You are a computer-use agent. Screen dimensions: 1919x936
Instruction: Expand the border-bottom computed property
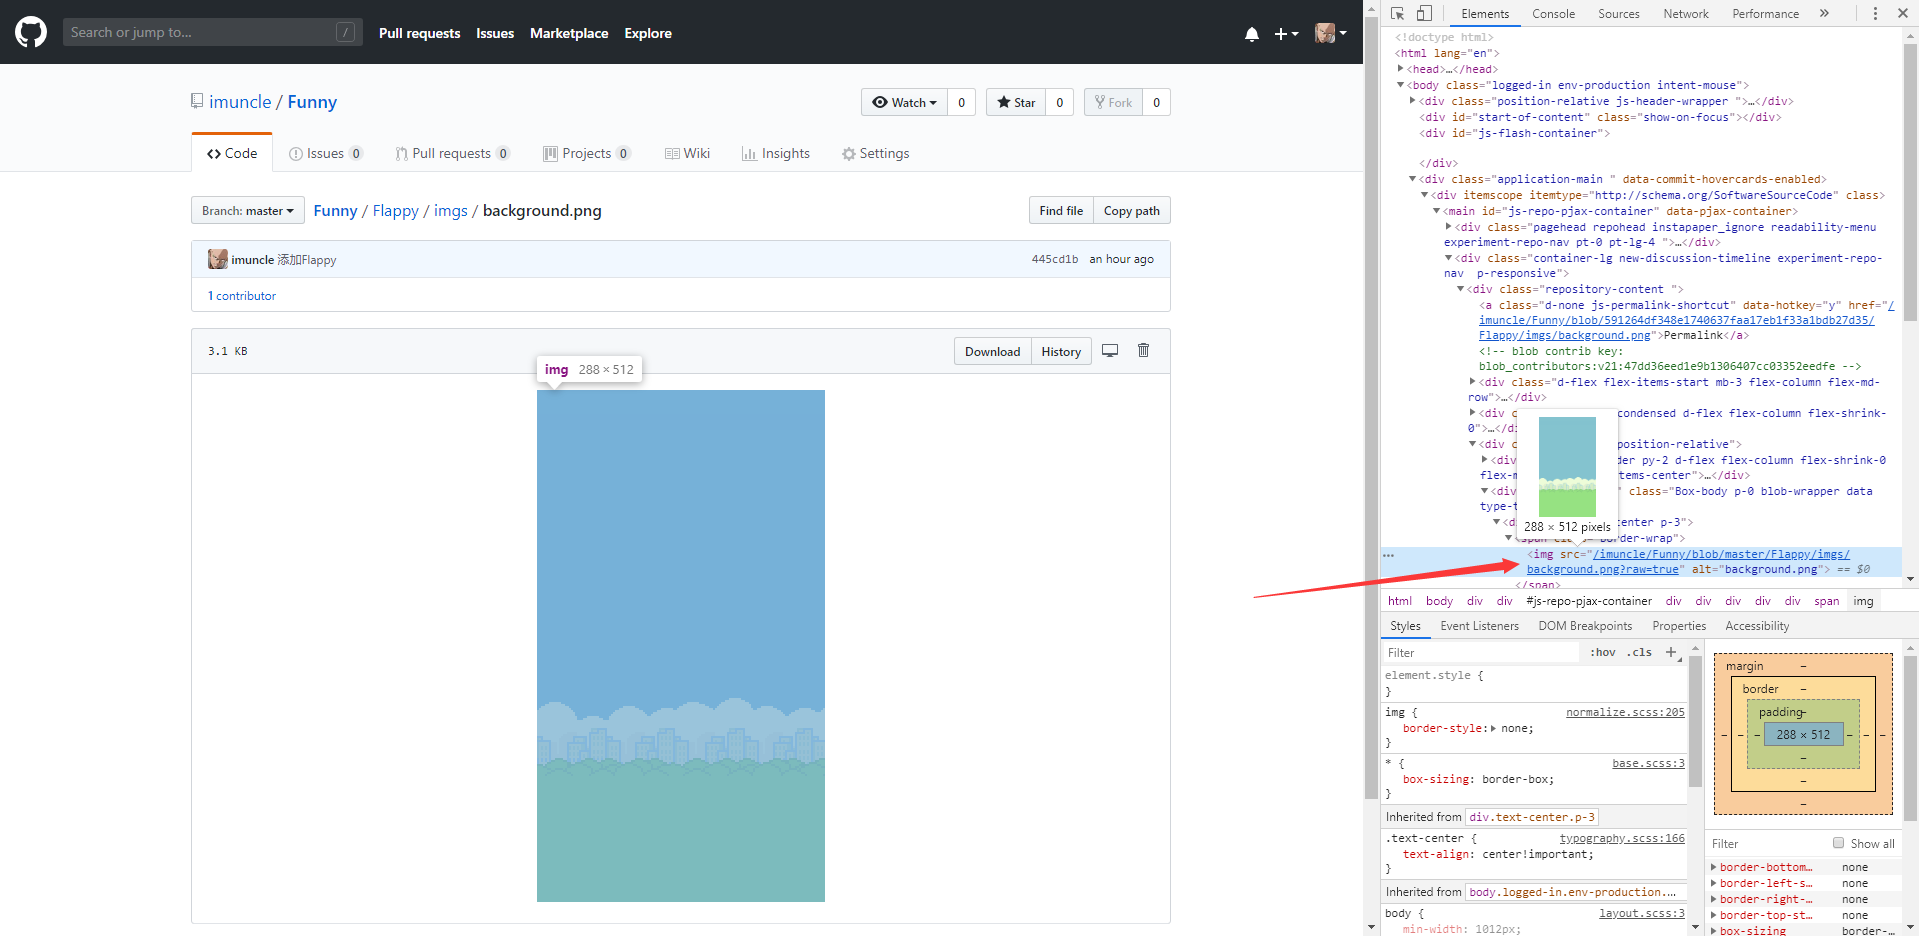[1714, 867]
